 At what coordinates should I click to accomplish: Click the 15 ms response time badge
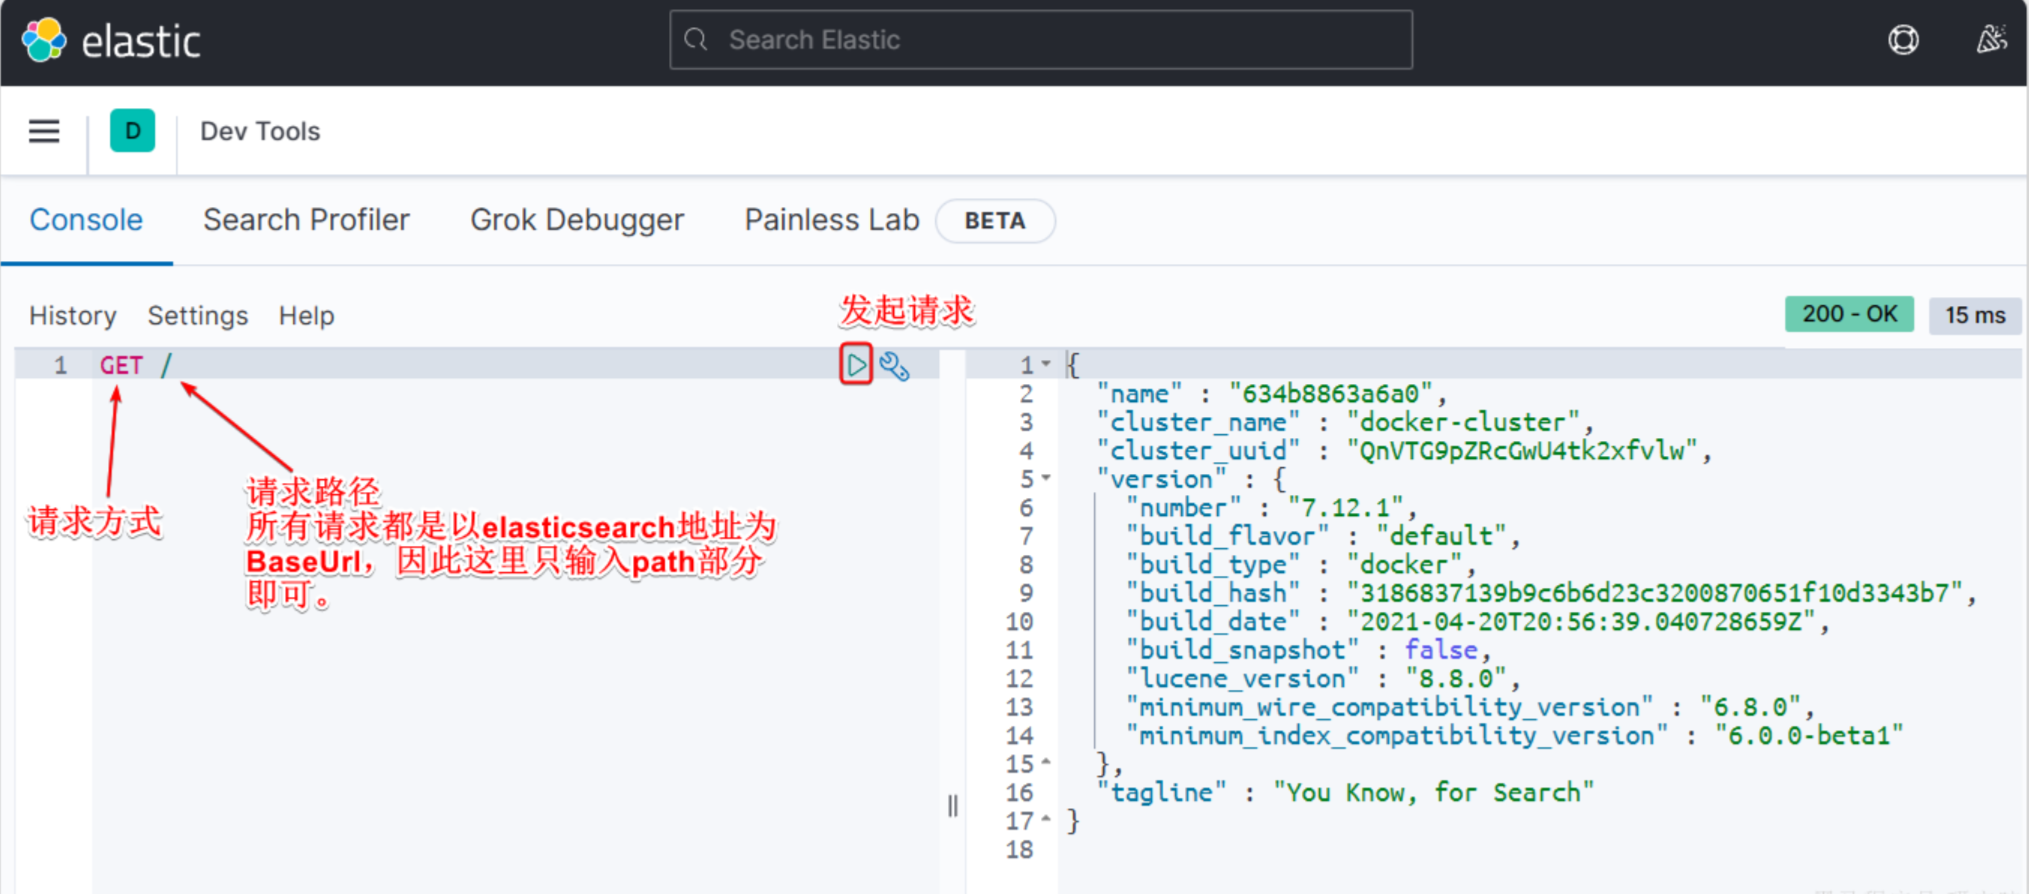1974,315
